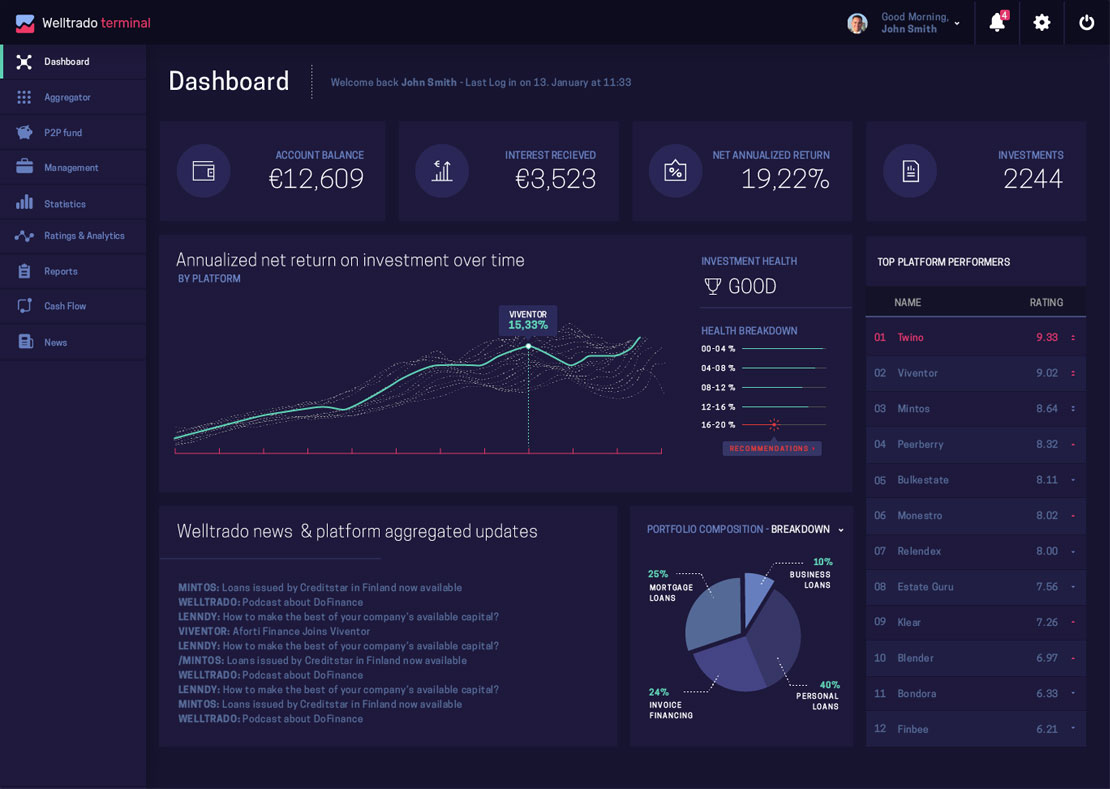Click the John Smith profile avatar
Viewport: 1110px width, 789px height.
857,23
